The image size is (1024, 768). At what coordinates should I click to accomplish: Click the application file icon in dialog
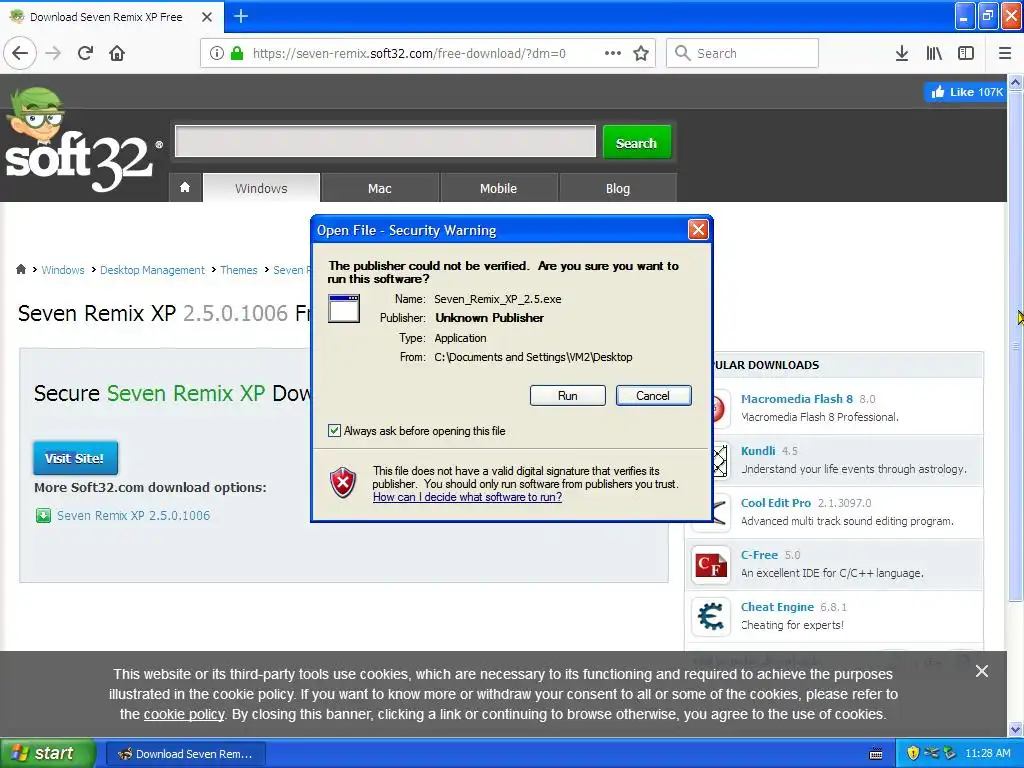[344, 308]
